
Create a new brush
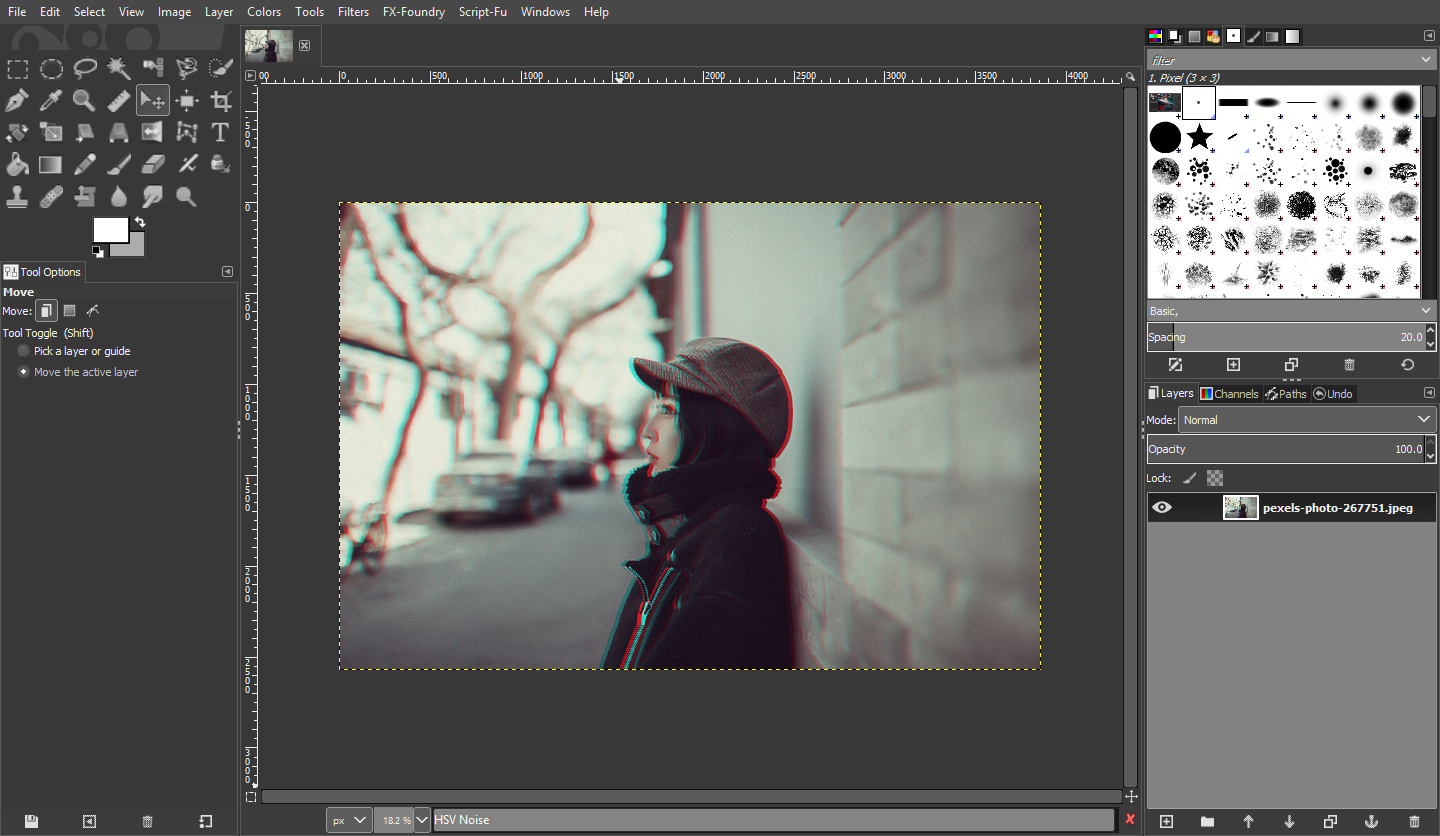click(1233, 364)
